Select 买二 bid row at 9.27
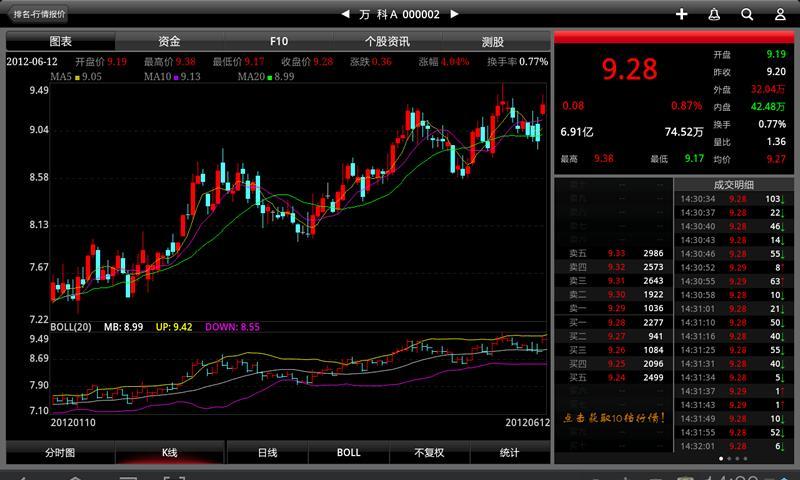 coord(616,337)
